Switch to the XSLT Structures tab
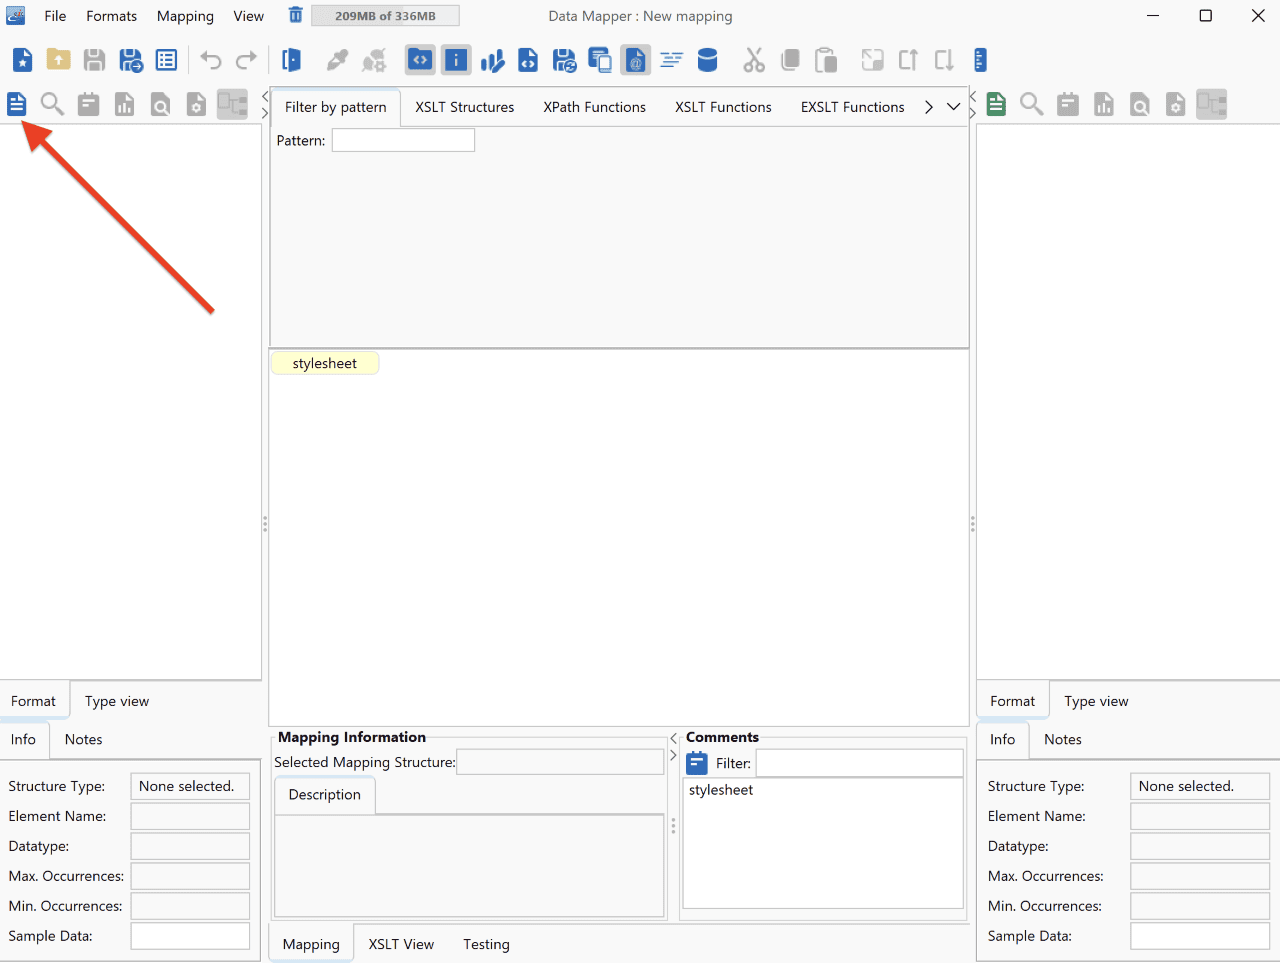This screenshot has width=1280, height=963. tap(465, 107)
